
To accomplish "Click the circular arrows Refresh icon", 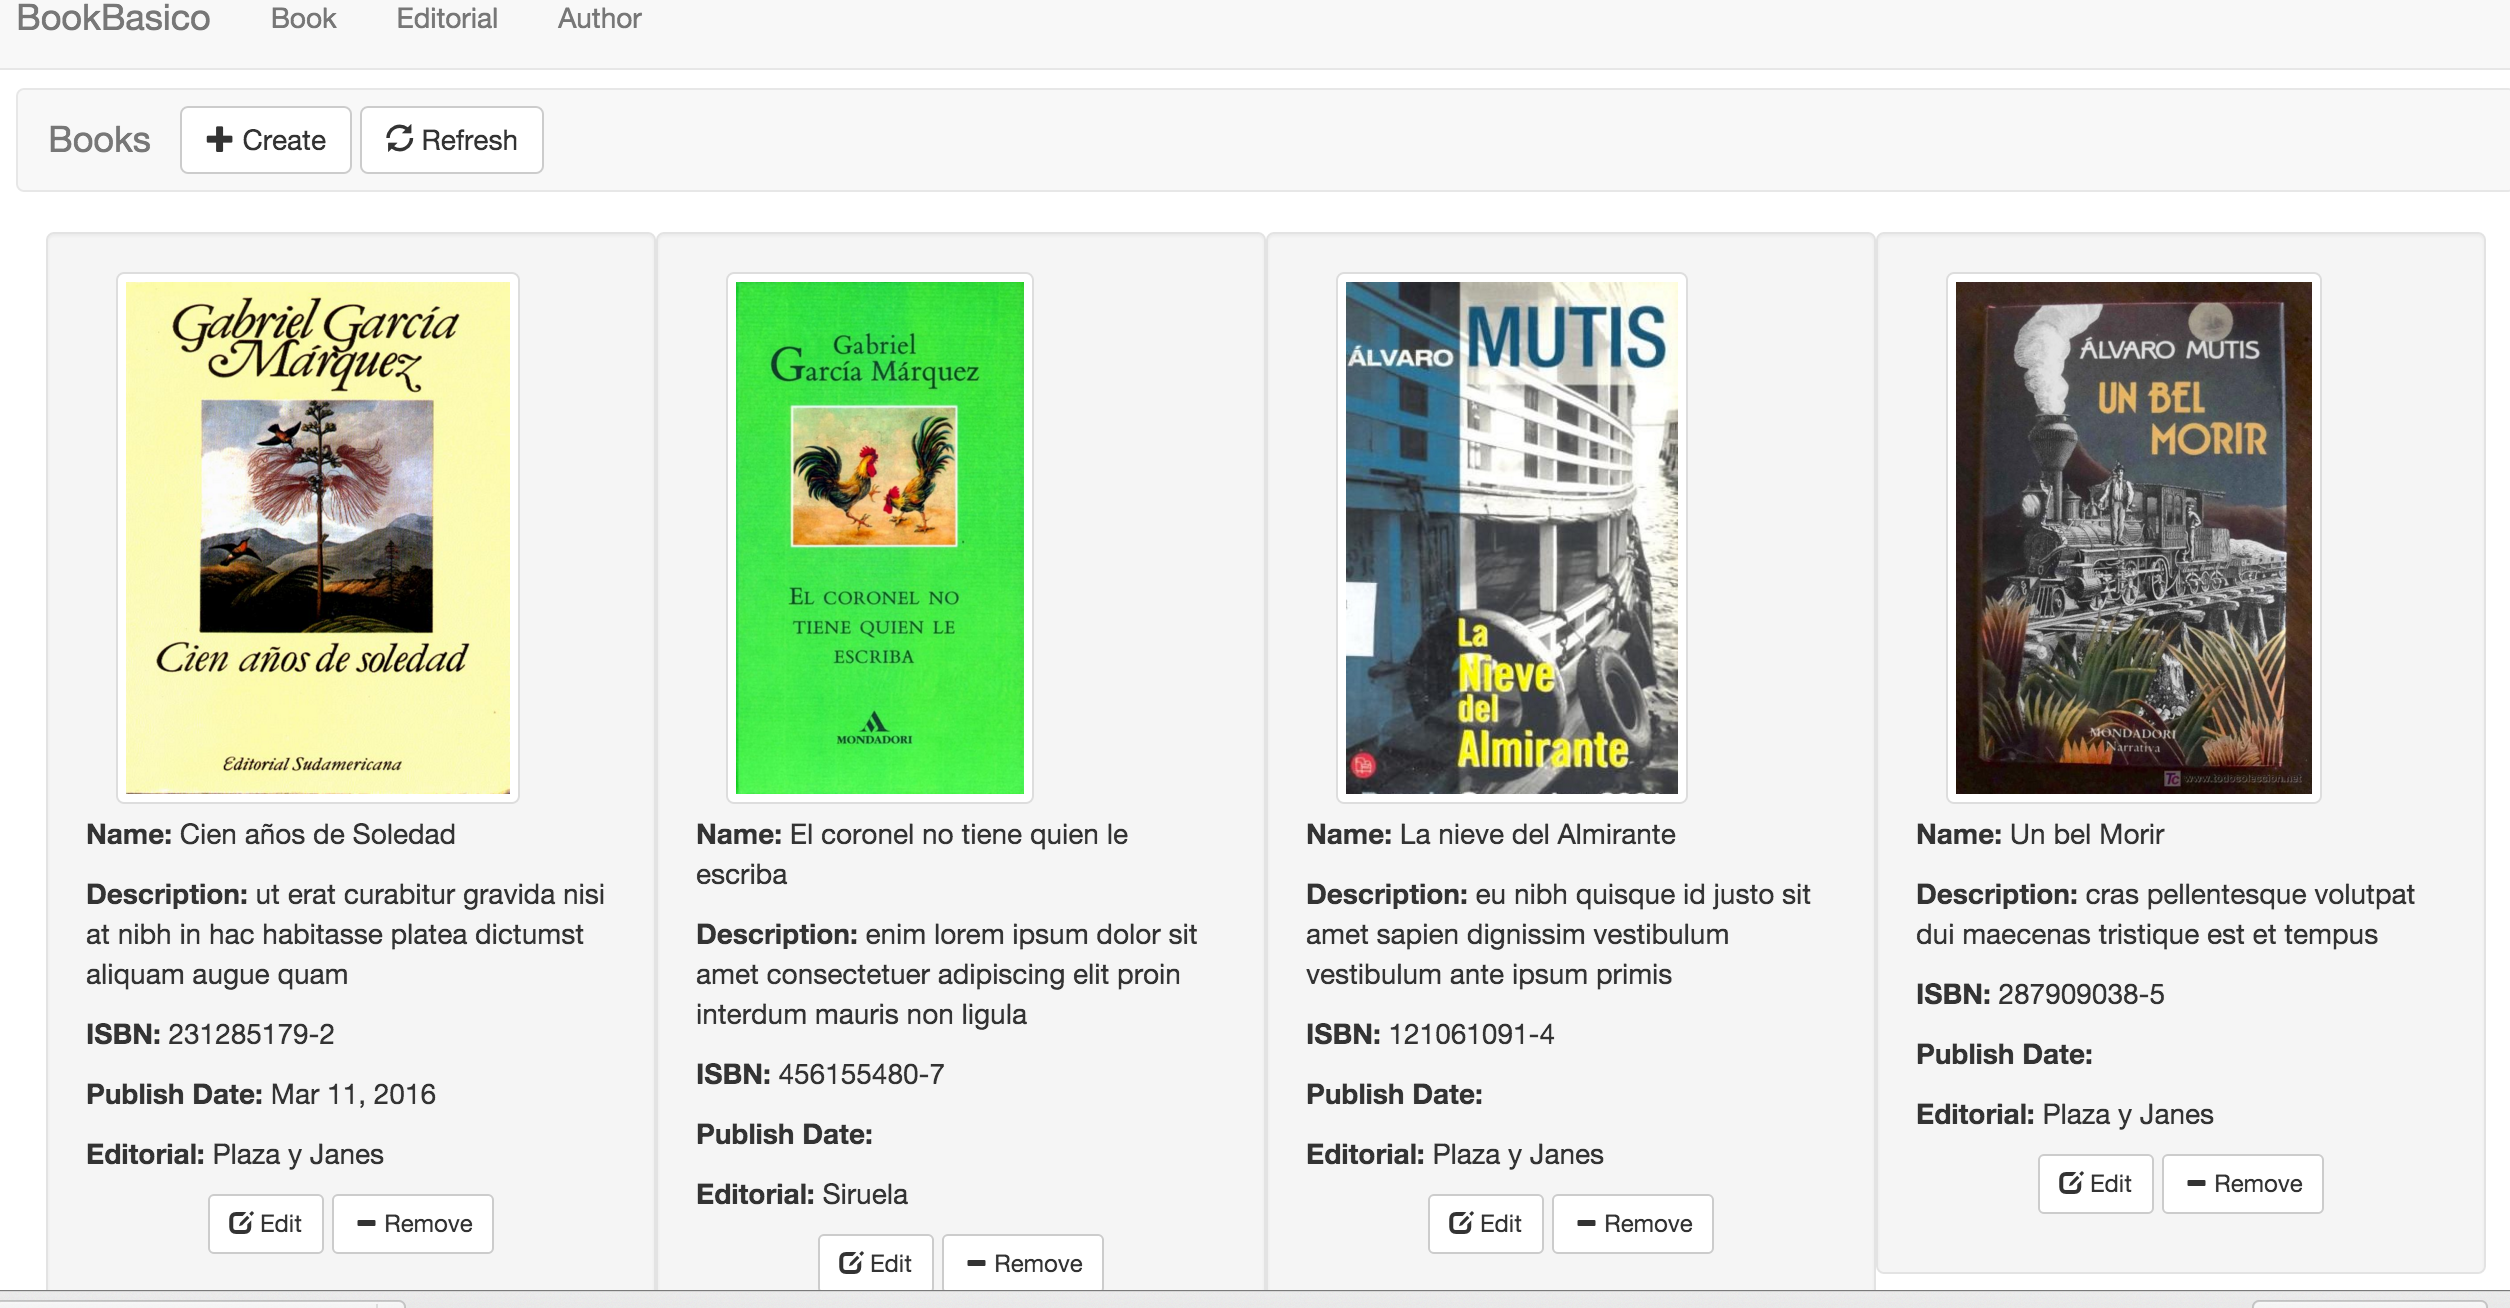I will tap(400, 139).
